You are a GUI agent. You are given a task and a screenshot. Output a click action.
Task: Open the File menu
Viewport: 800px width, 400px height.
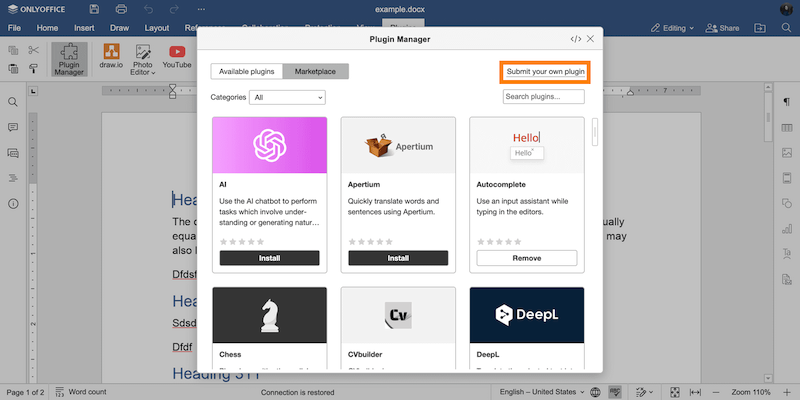click(15, 28)
